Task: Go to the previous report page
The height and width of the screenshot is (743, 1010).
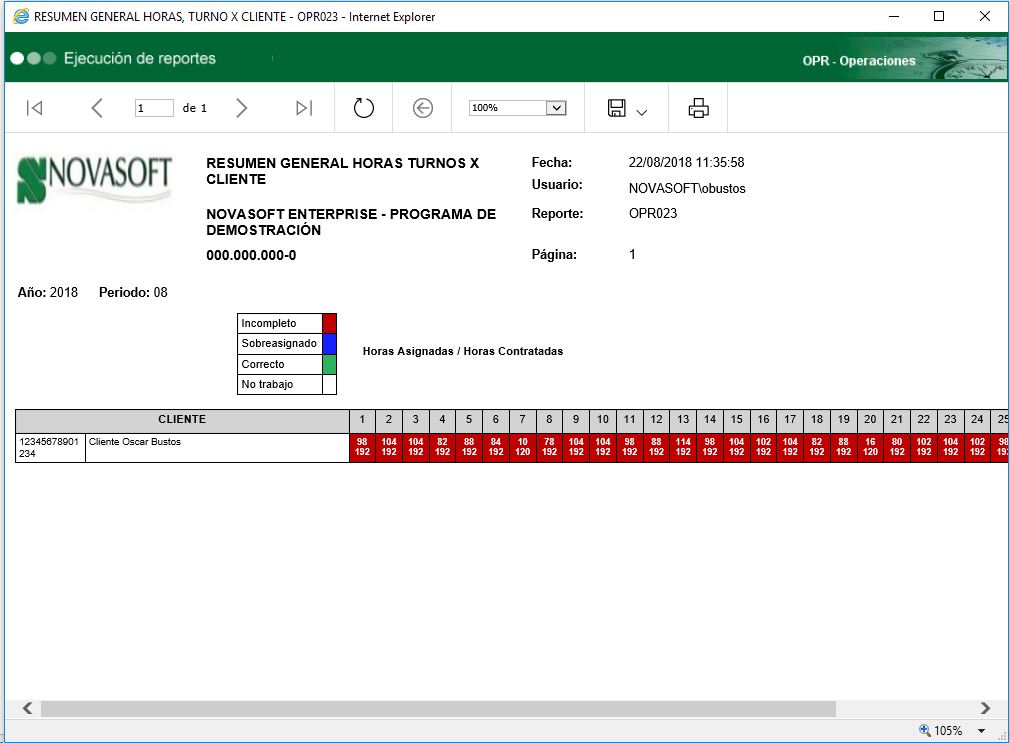Action: point(97,108)
